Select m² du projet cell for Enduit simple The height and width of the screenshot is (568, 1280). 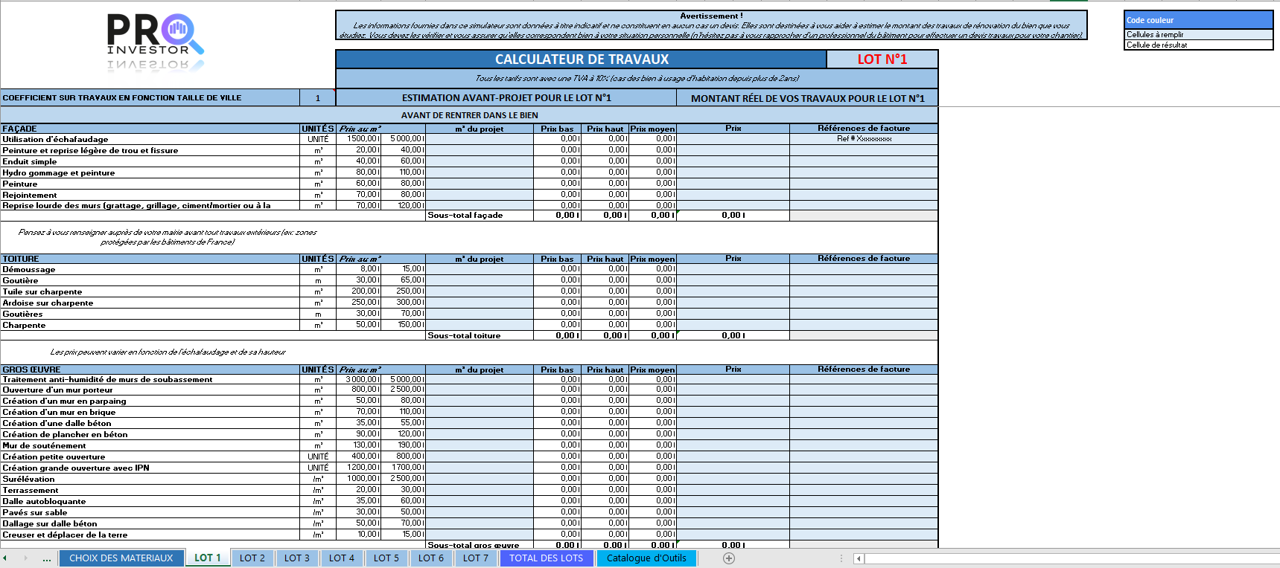pyautogui.click(x=479, y=161)
